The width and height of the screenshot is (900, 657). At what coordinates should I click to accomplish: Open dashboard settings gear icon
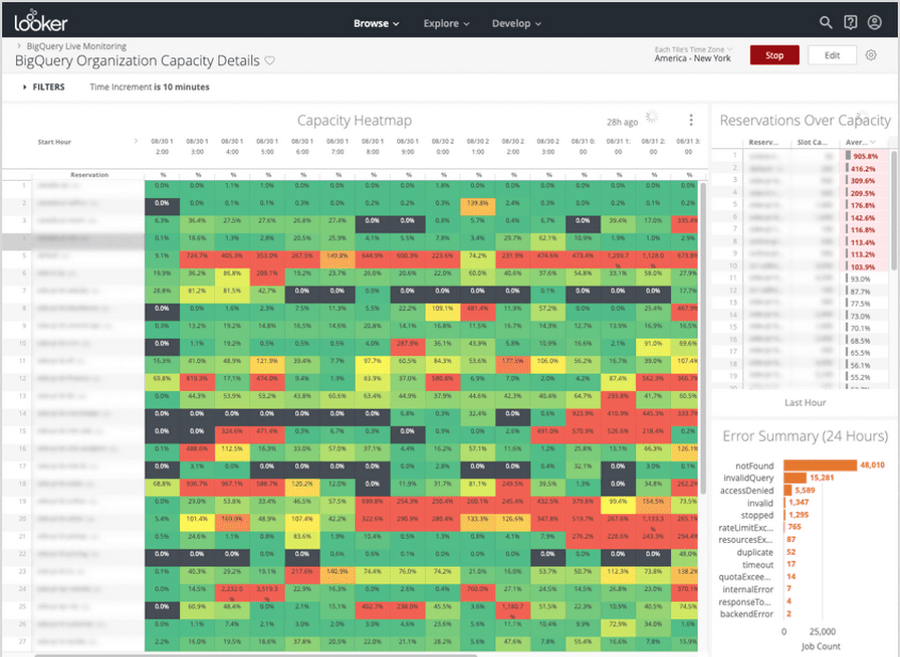tap(871, 55)
